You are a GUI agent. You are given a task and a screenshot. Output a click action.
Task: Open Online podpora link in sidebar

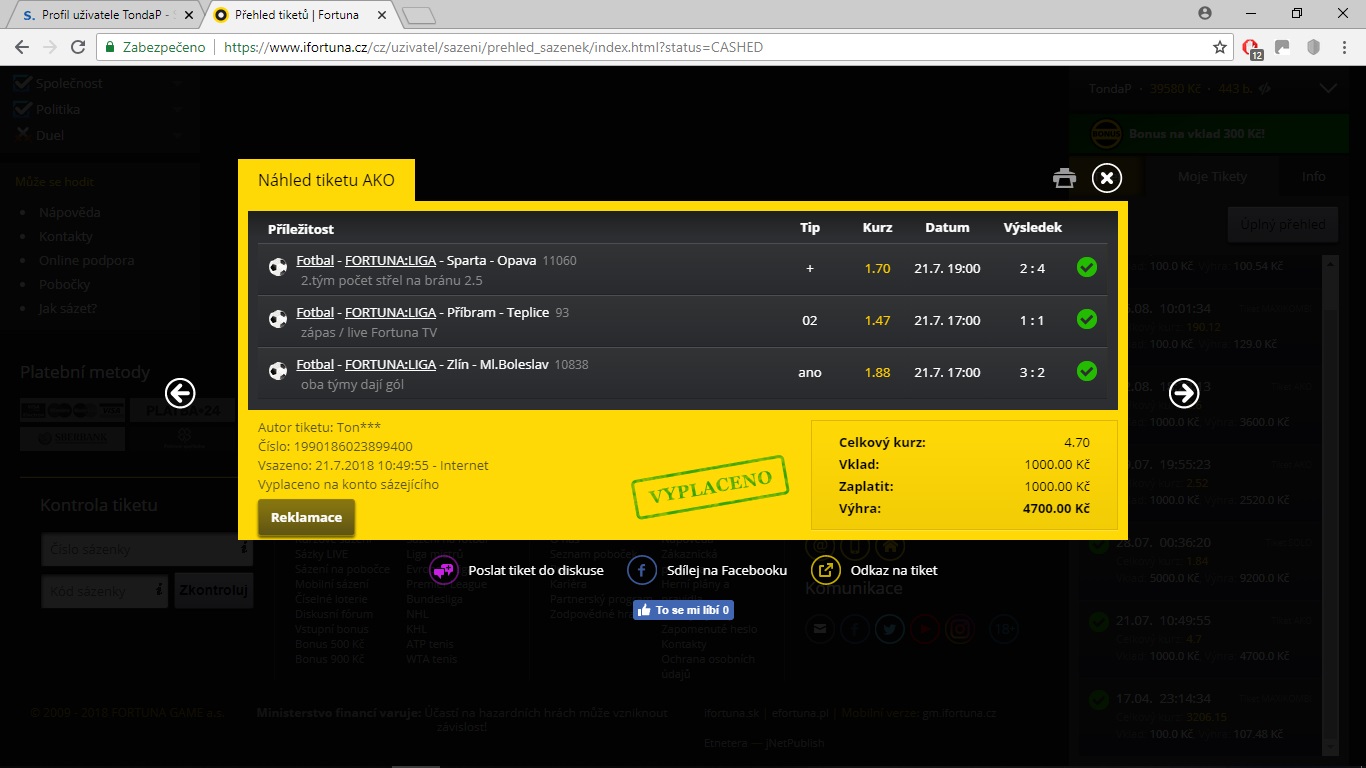tap(86, 260)
